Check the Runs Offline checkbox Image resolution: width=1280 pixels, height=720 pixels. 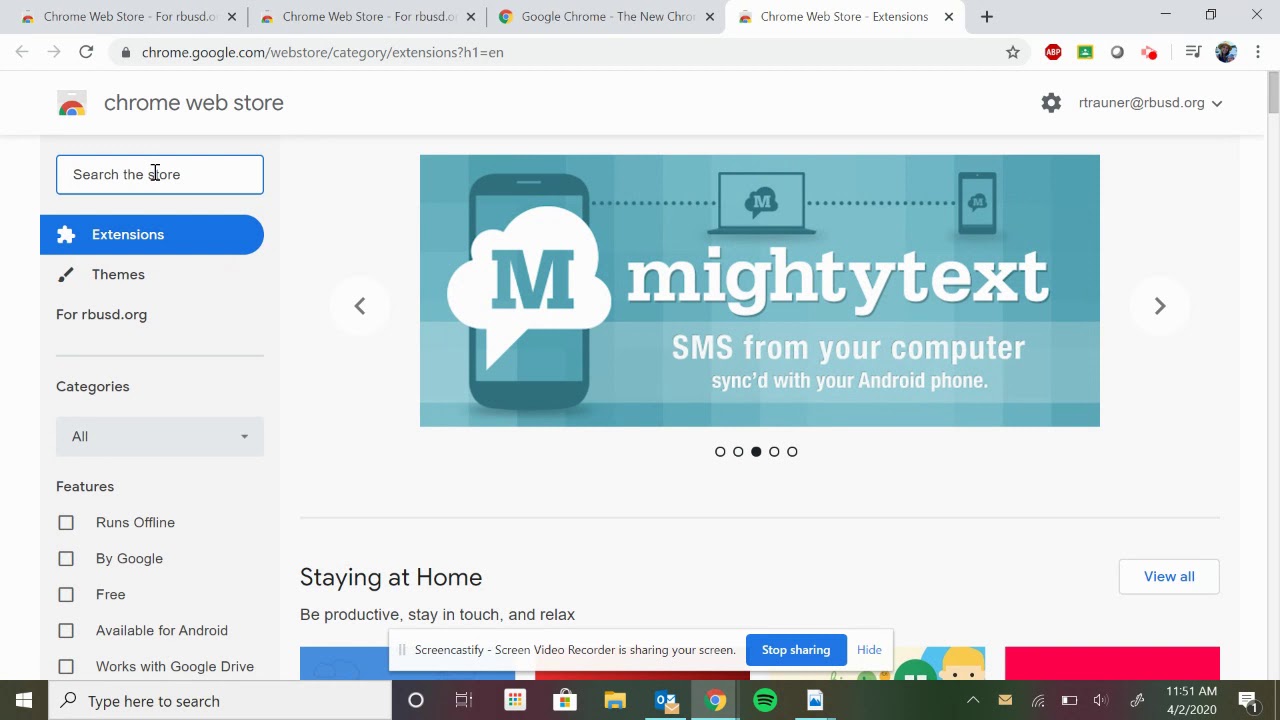click(66, 522)
